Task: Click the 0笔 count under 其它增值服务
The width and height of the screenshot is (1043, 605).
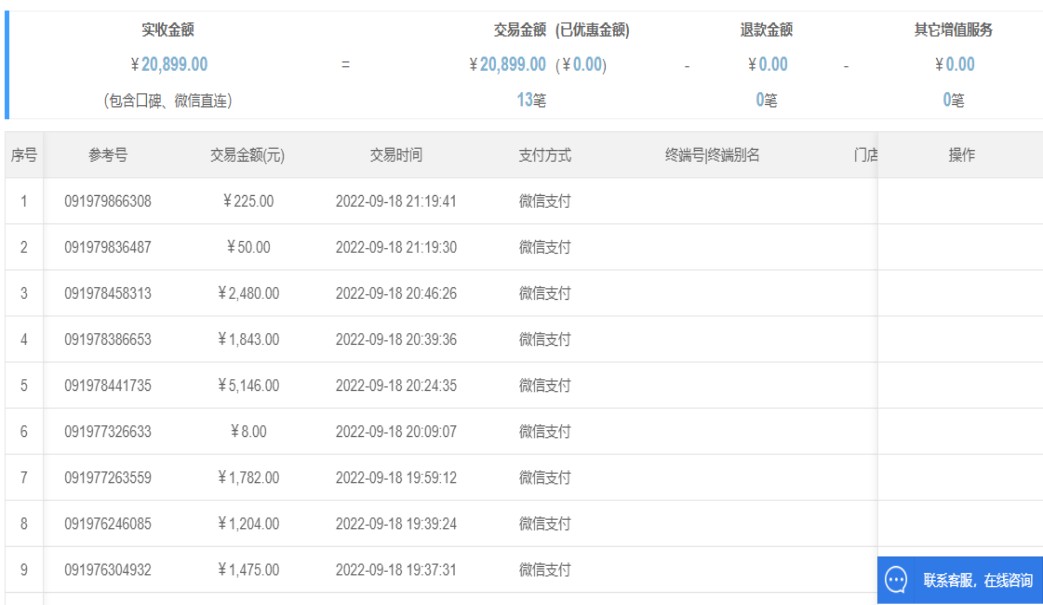Action: coord(953,100)
